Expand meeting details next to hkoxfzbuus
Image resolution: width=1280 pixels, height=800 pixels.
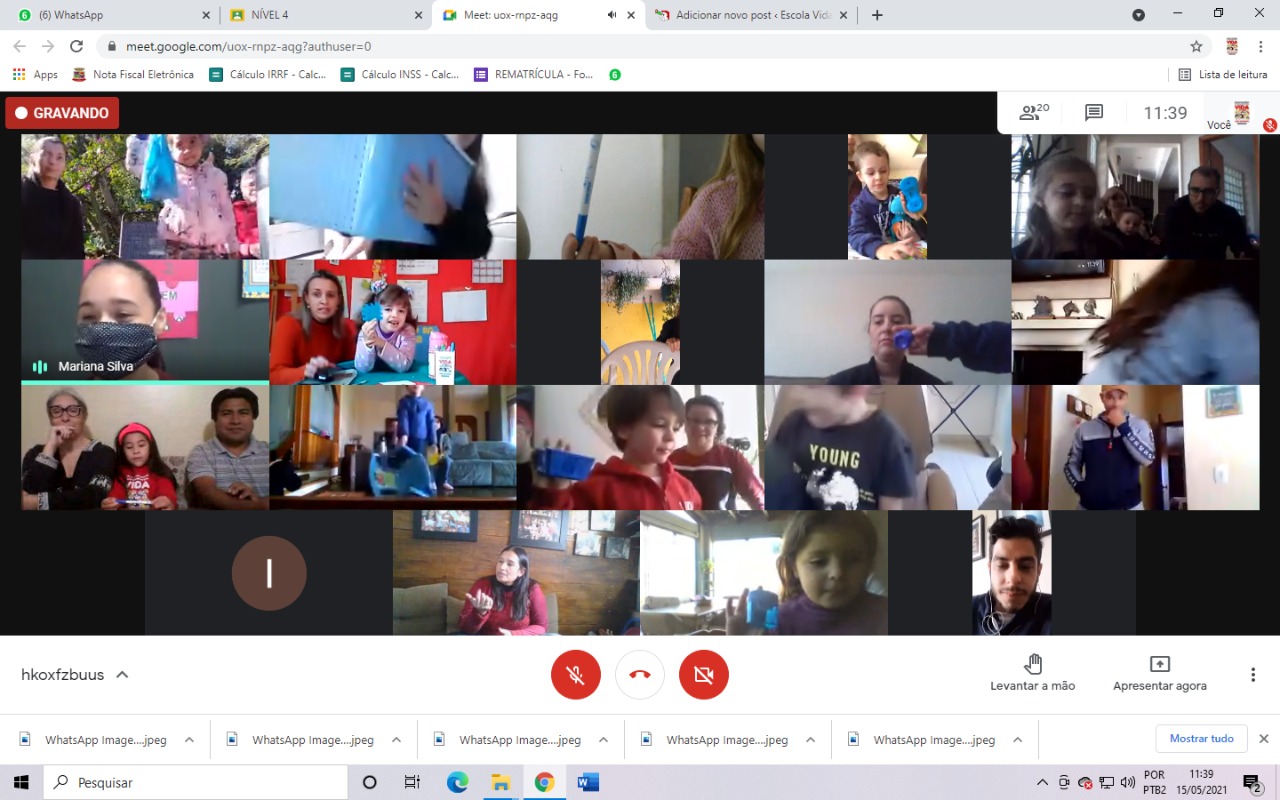(122, 675)
